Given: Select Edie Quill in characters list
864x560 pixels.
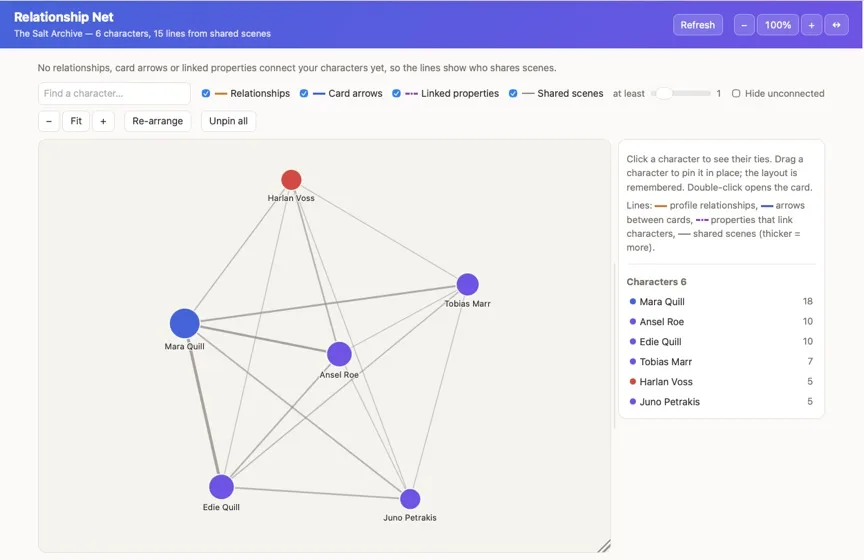Looking at the screenshot, I should (x=721, y=342).
